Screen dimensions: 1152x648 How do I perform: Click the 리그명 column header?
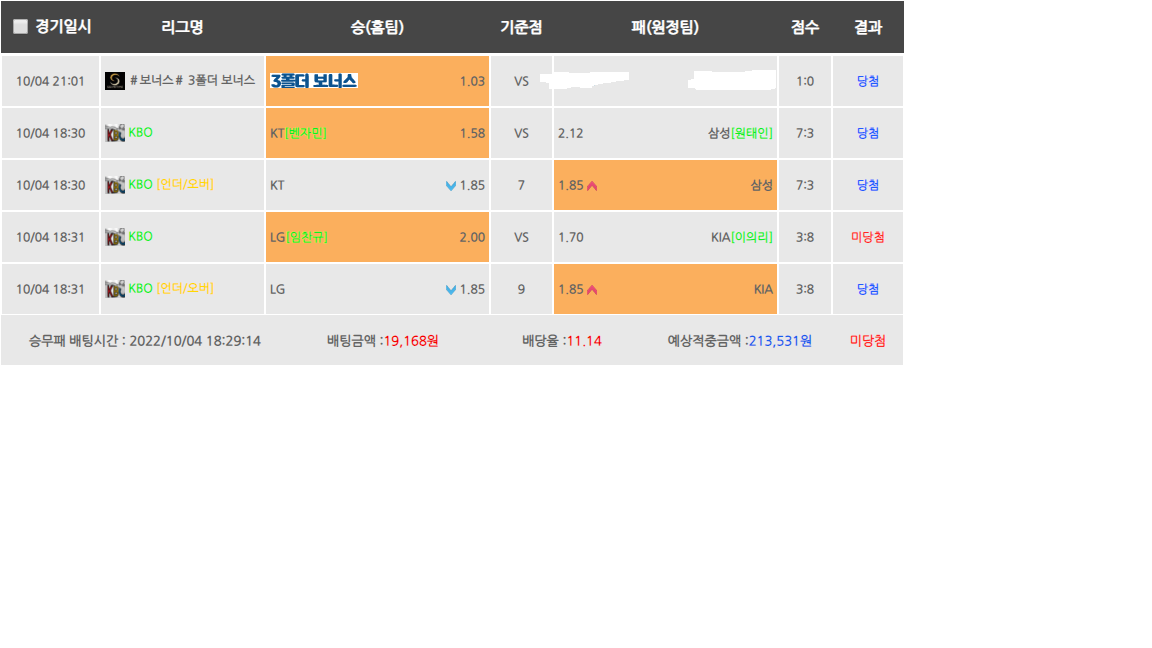pyautogui.click(x=182, y=27)
